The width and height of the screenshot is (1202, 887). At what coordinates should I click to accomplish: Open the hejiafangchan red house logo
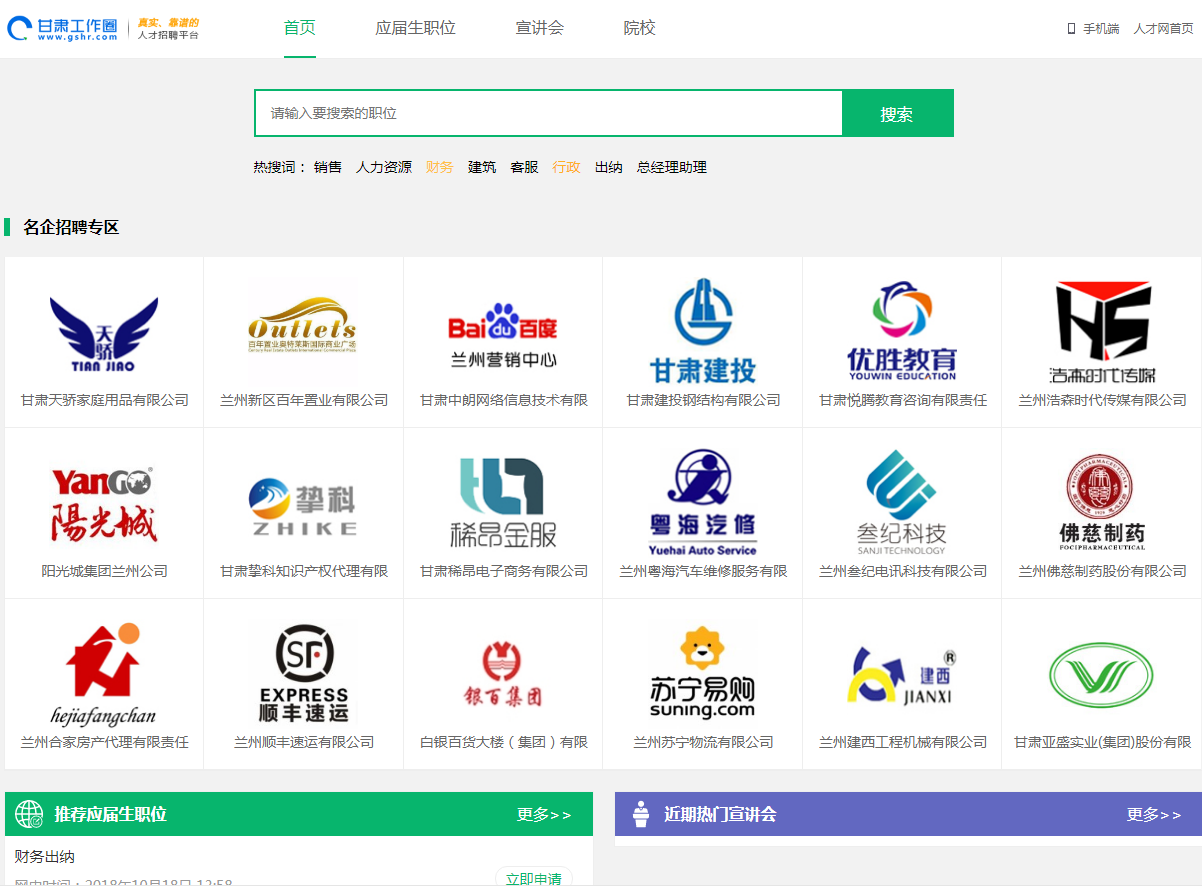point(104,673)
